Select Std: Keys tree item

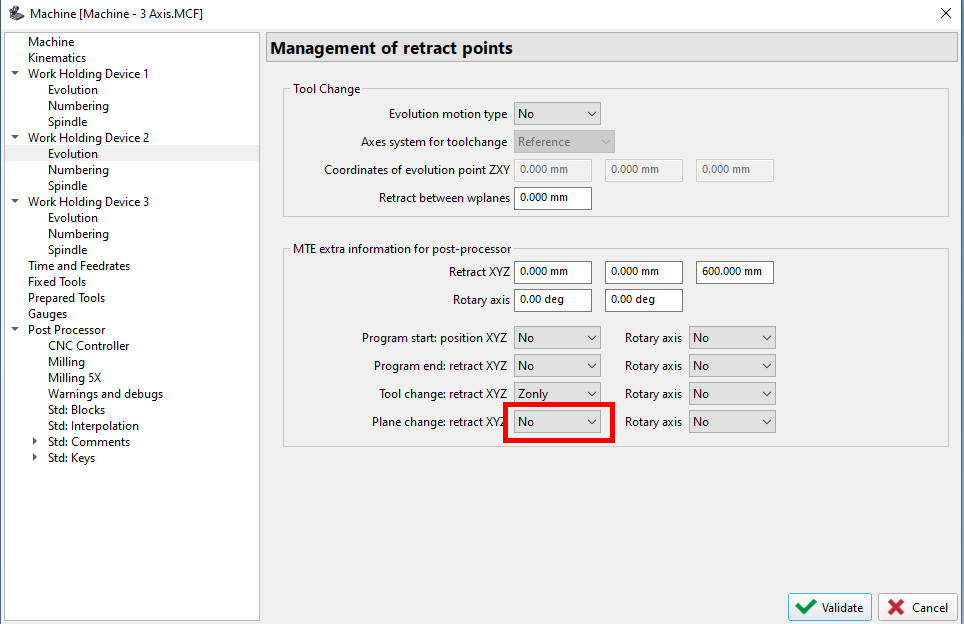pos(71,457)
